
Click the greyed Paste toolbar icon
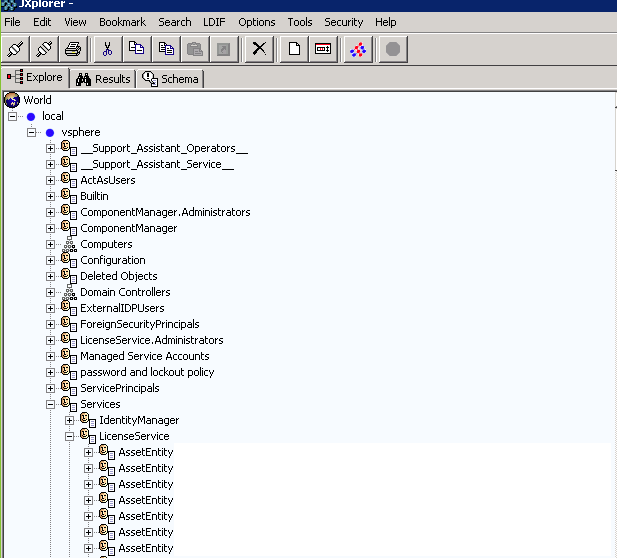(x=195, y=50)
